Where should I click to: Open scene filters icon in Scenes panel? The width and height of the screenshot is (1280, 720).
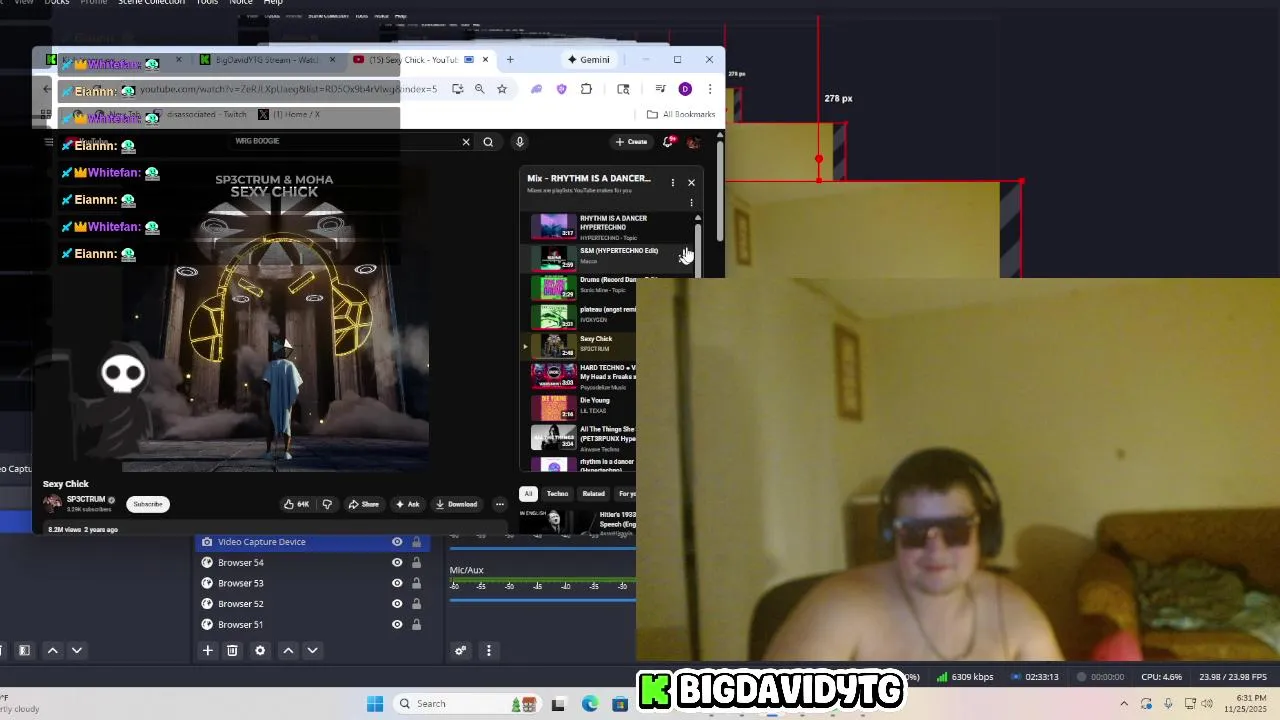[x=24, y=650]
